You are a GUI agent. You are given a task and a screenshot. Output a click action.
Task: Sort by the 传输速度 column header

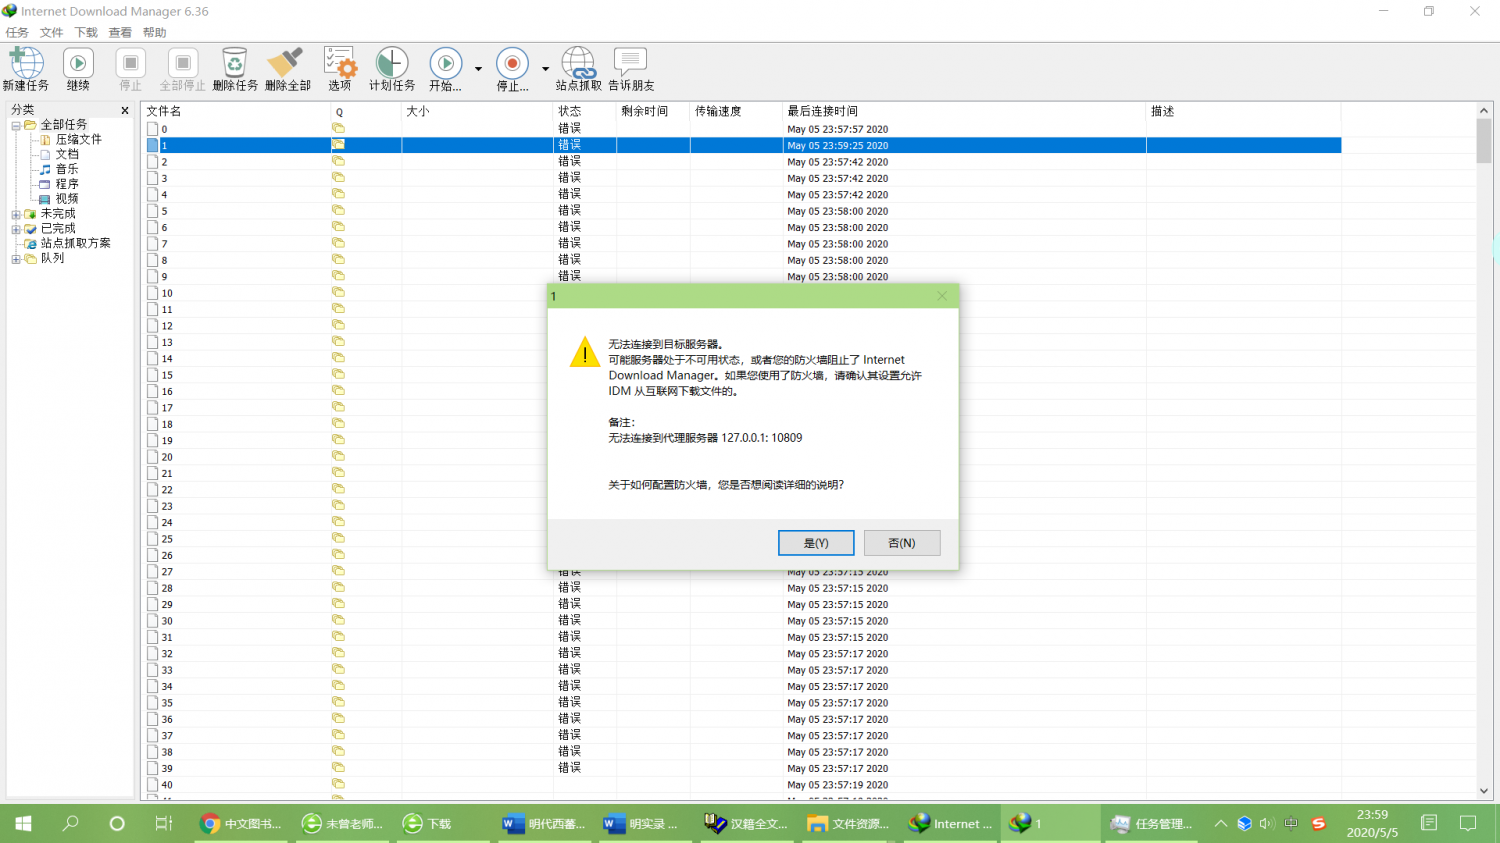point(736,111)
